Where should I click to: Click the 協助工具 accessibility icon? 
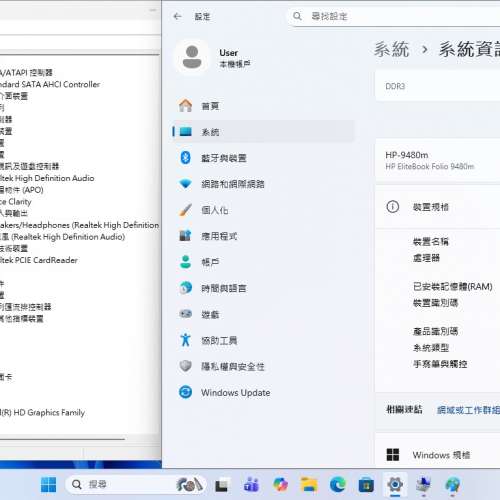pyautogui.click(x=185, y=340)
